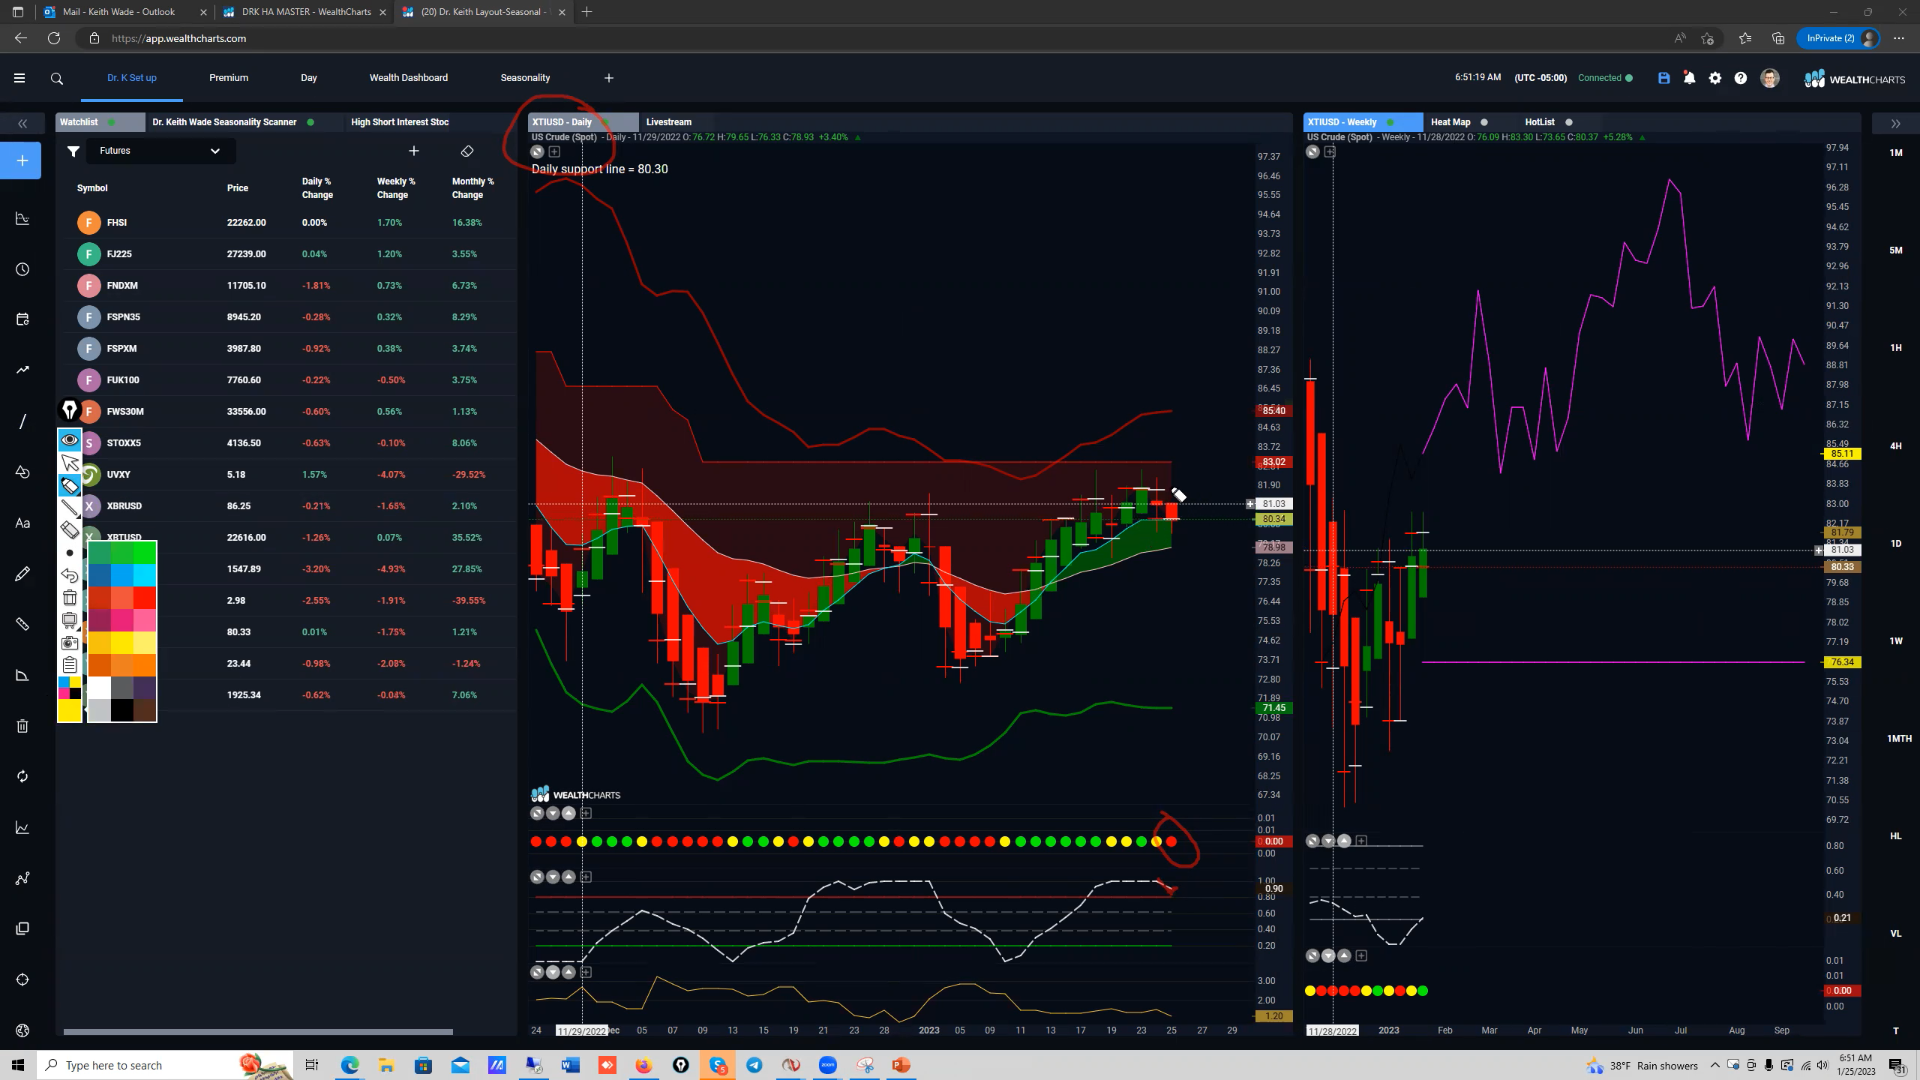Image resolution: width=1920 pixels, height=1080 pixels.
Task: Toggle the highlighter tool in annotation toolbar
Action: click(x=70, y=486)
